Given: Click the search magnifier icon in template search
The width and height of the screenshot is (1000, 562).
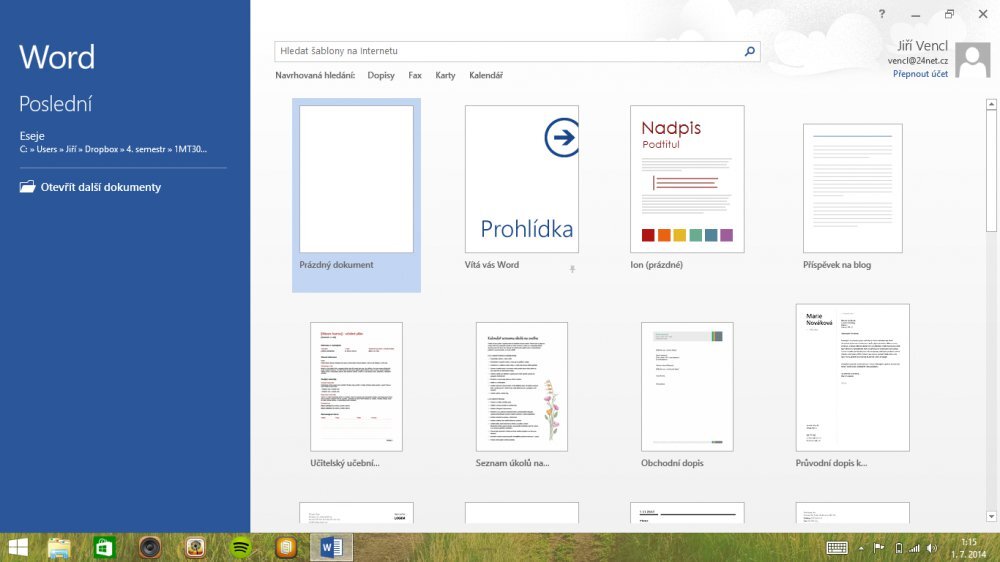Looking at the screenshot, I should (750, 51).
